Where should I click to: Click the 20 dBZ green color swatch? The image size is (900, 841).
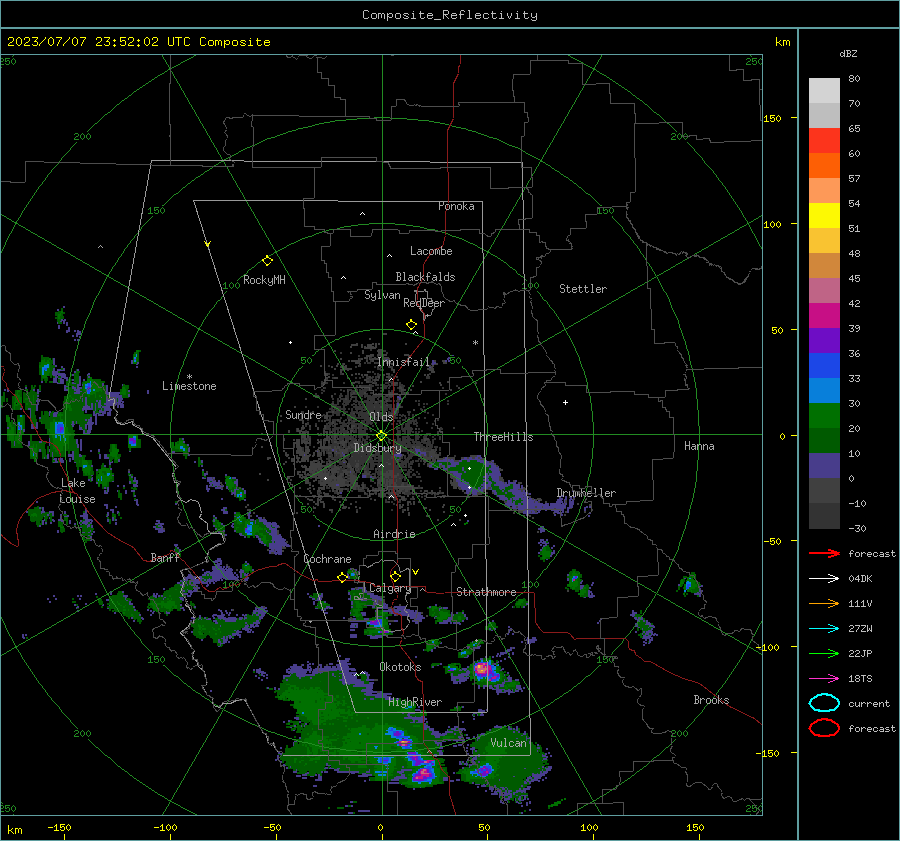click(824, 416)
